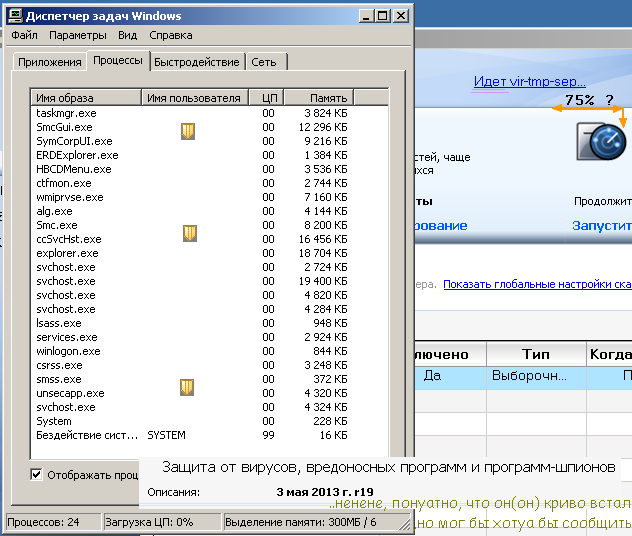Image resolution: width=632 pixels, height=536 pixels.
Task: Click the shield icon beside SmcGui.exe
Action: click(x=188, y=131)
